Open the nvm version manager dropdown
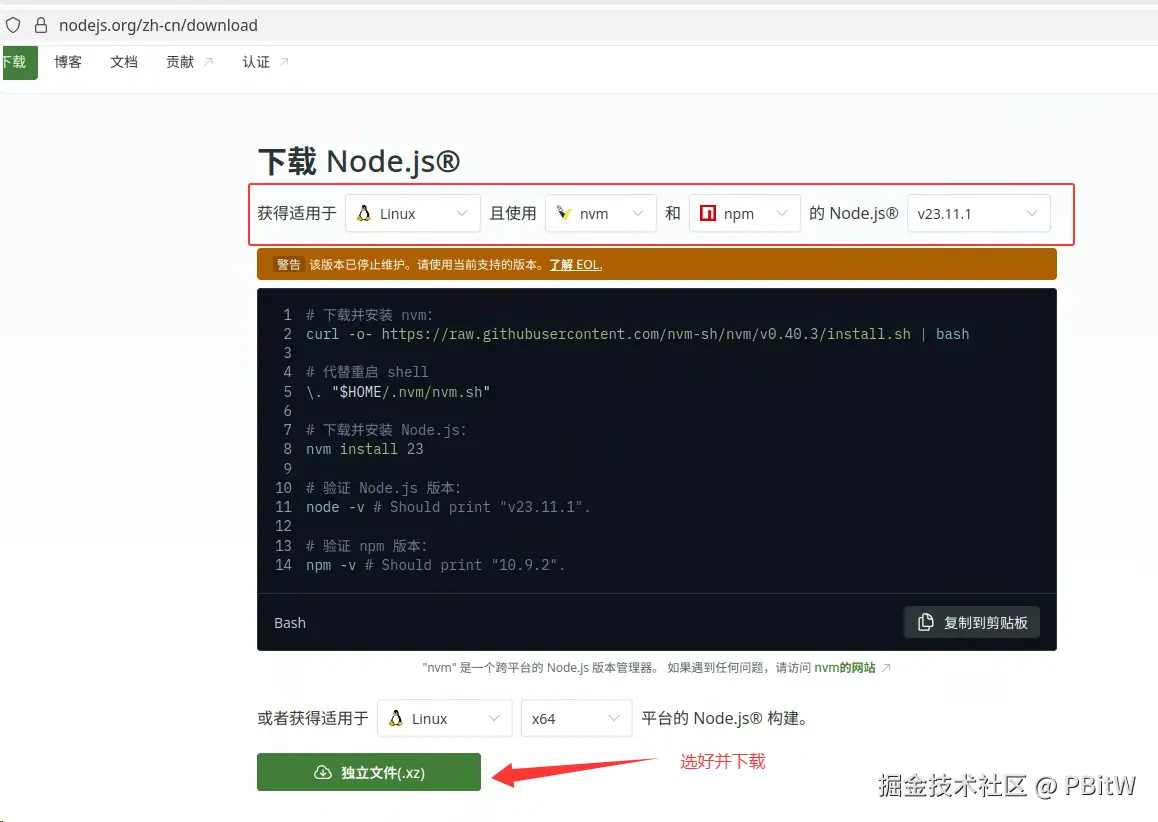 click(600, 213)
